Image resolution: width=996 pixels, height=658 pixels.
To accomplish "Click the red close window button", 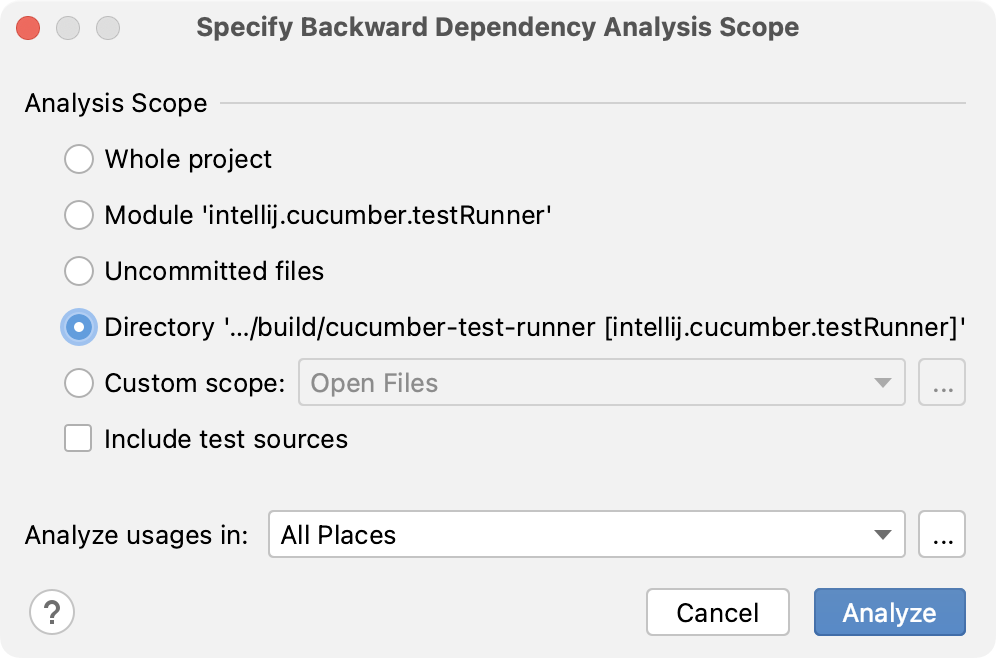I will [x=28, y=28].
